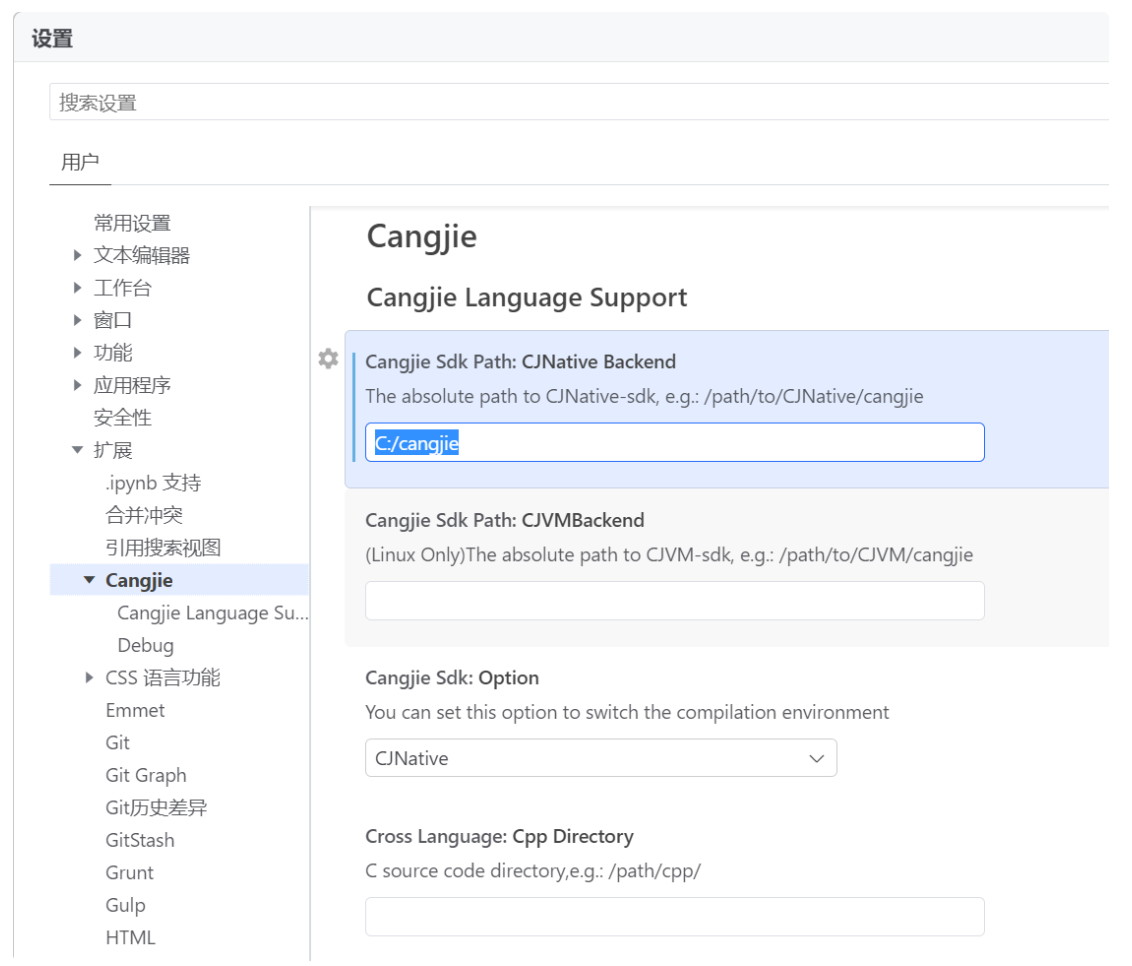
Task: Select 安全性 in the settings tree
Action: [x=123, y=417]
